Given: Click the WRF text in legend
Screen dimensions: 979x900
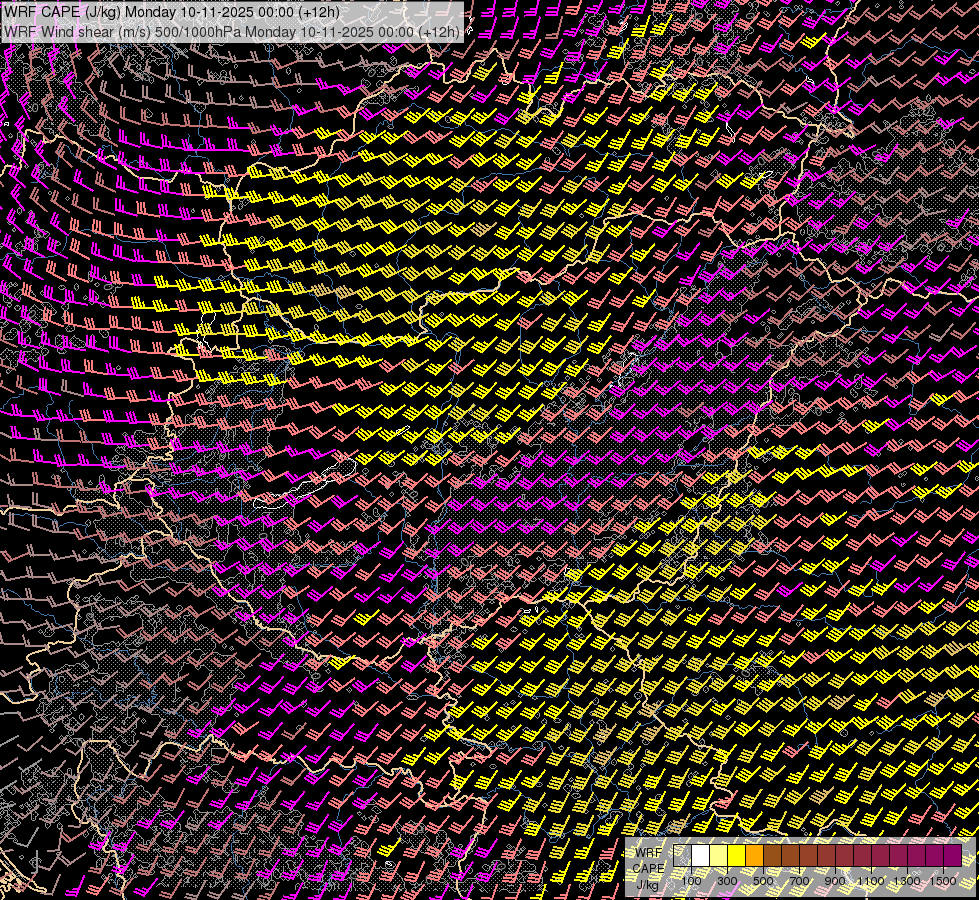Looking at the screenshot, I should 649,852.
